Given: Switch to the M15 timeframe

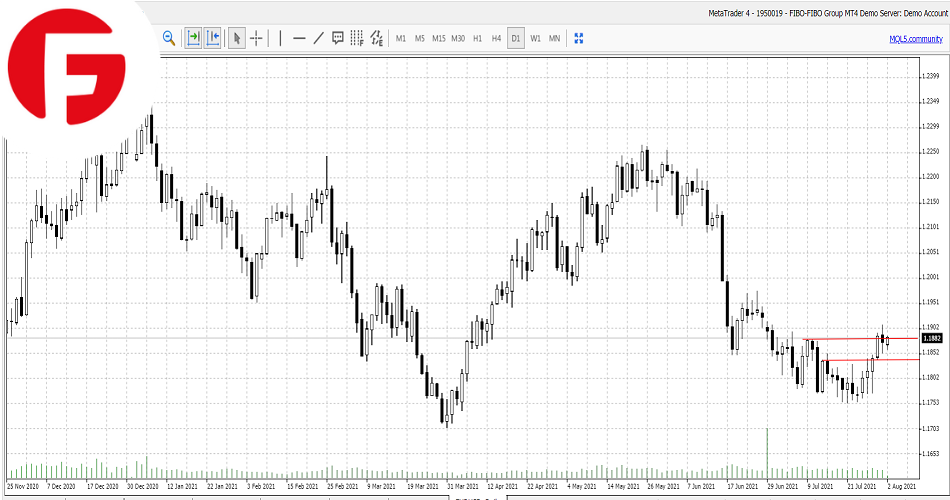Looking at the screenshot, I should 439,38.
